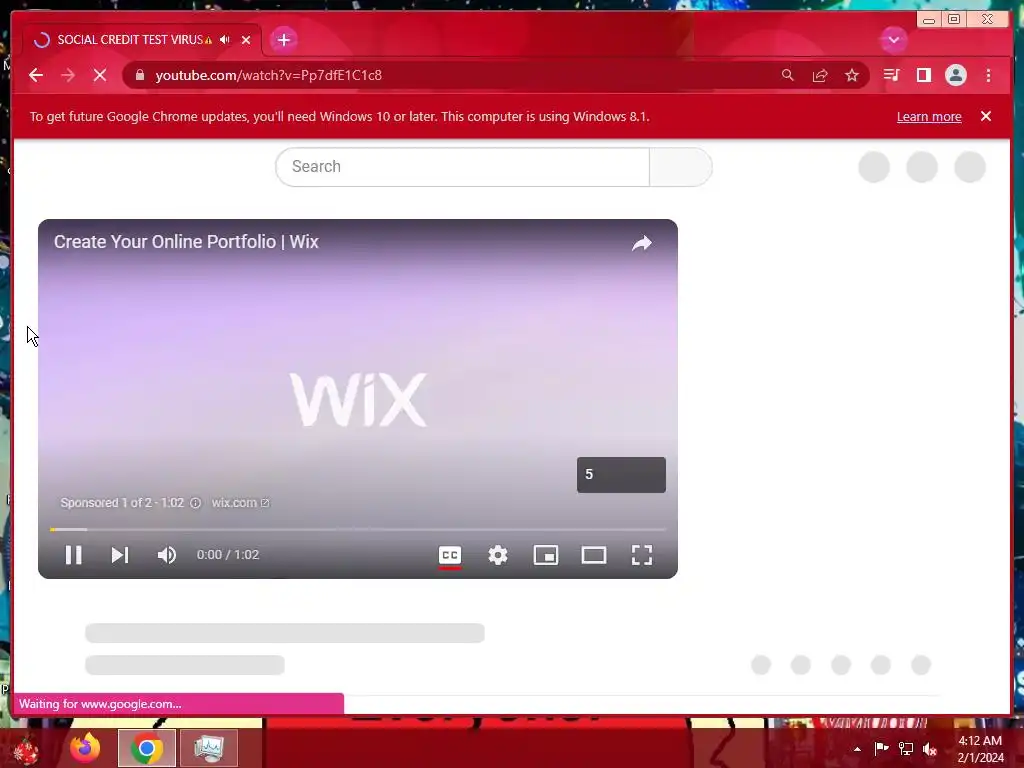Open the Chrome three-dot menu
Image resolution: width=1024 pixels, height=768 pixels.
988,75
